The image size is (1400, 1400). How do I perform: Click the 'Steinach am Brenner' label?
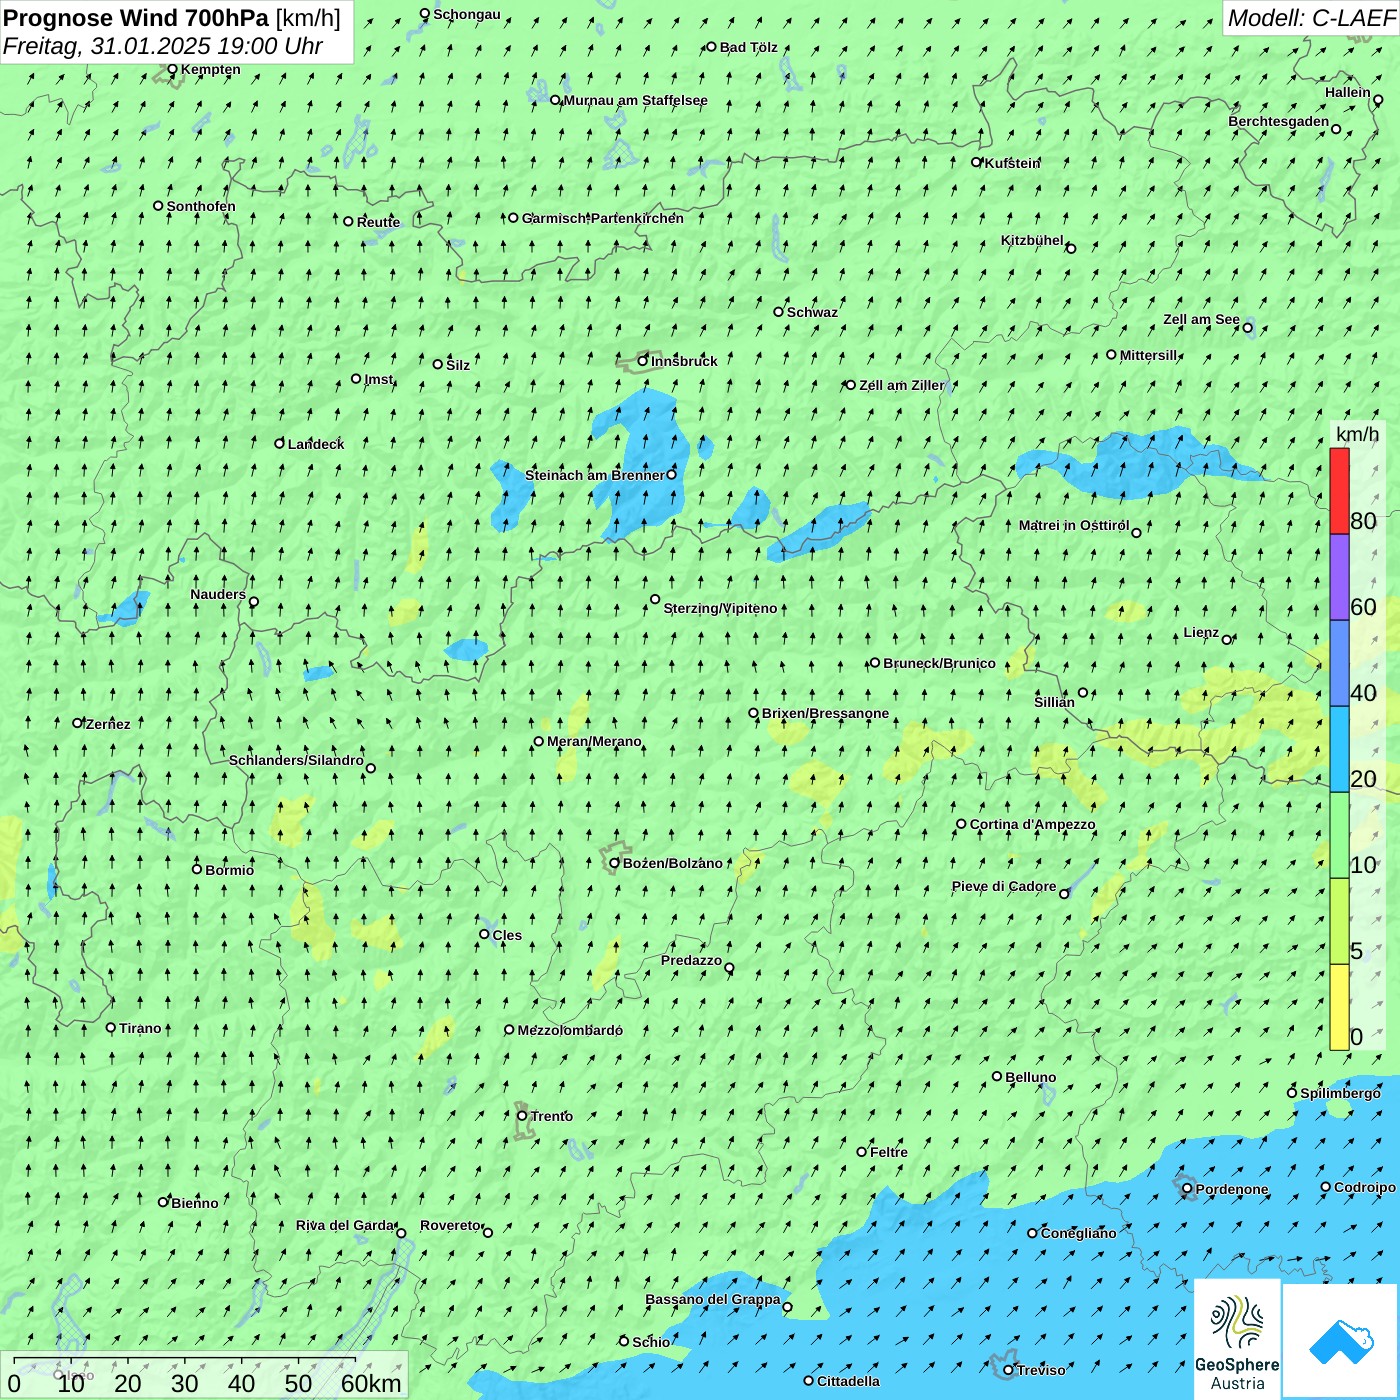click(x=594, y=475)
